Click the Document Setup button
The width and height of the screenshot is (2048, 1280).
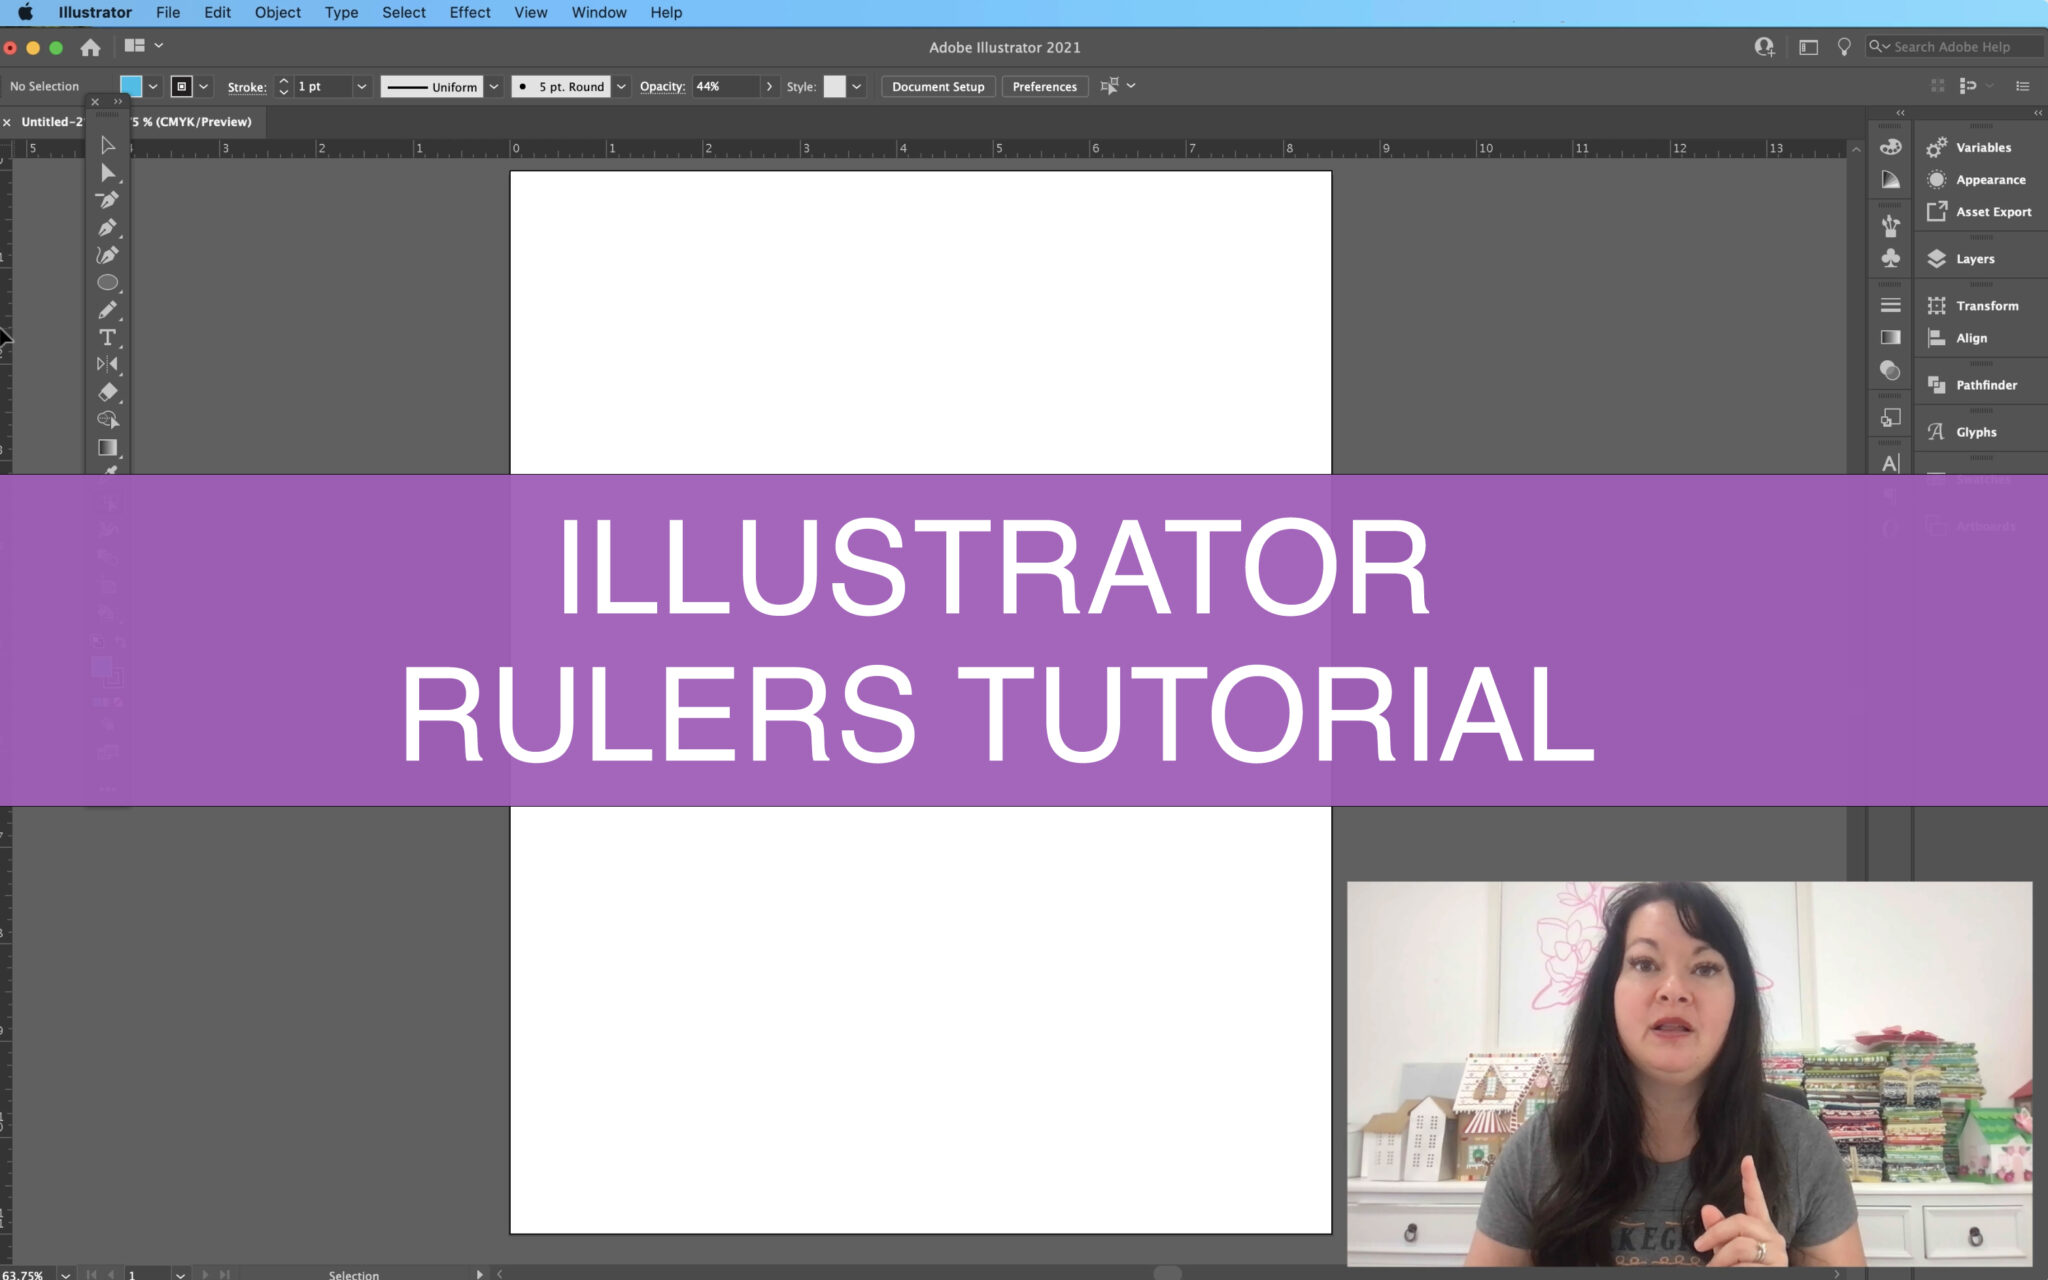pyautogui.click(x=937, y=87)
